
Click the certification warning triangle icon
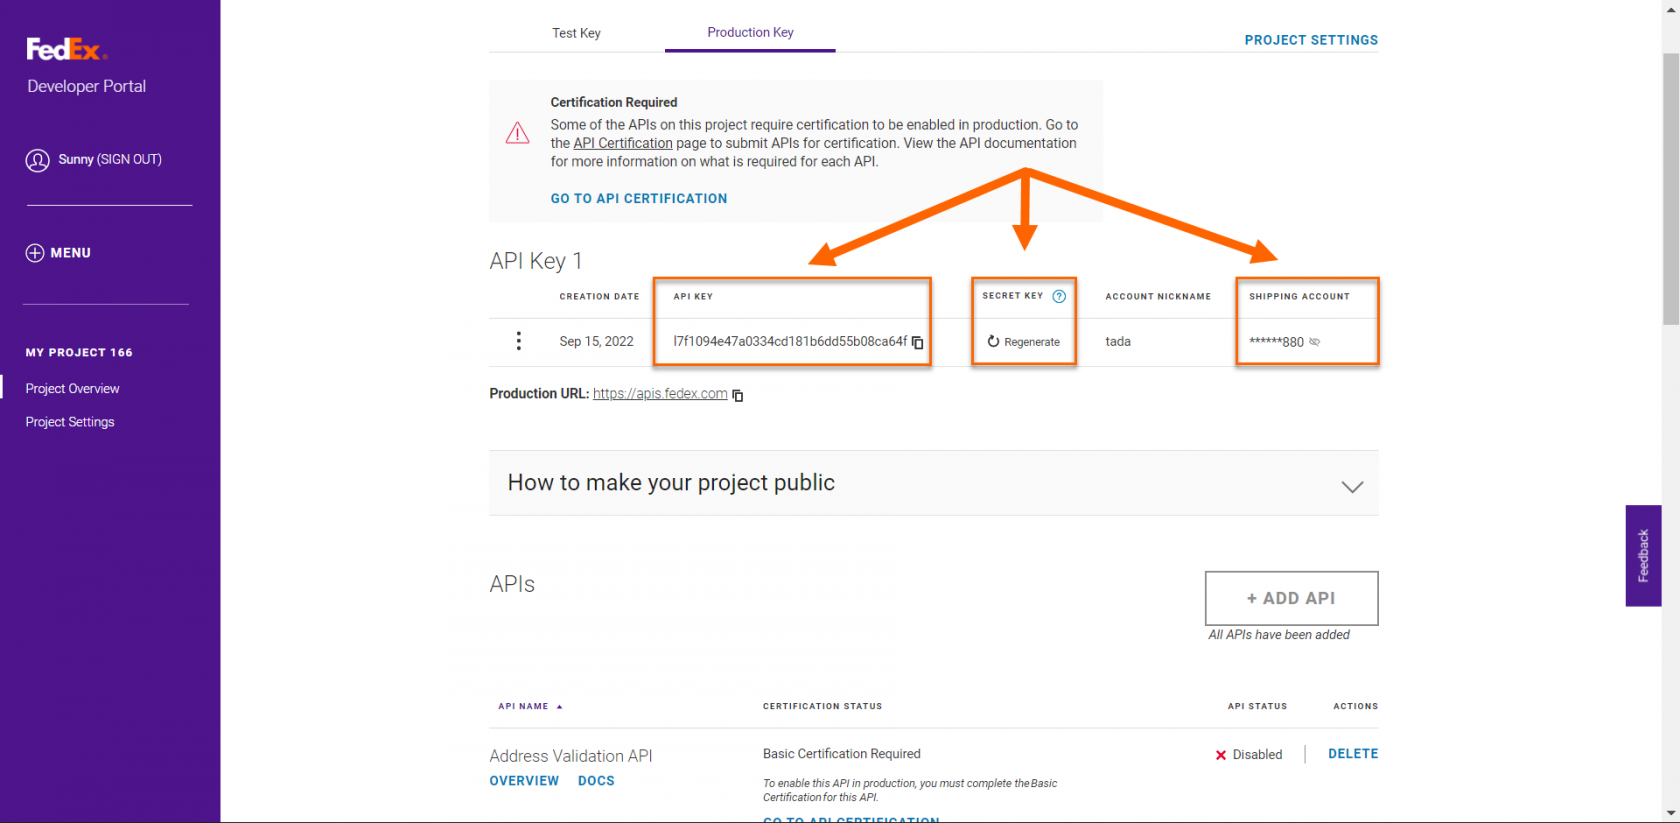tap(518, 133)
